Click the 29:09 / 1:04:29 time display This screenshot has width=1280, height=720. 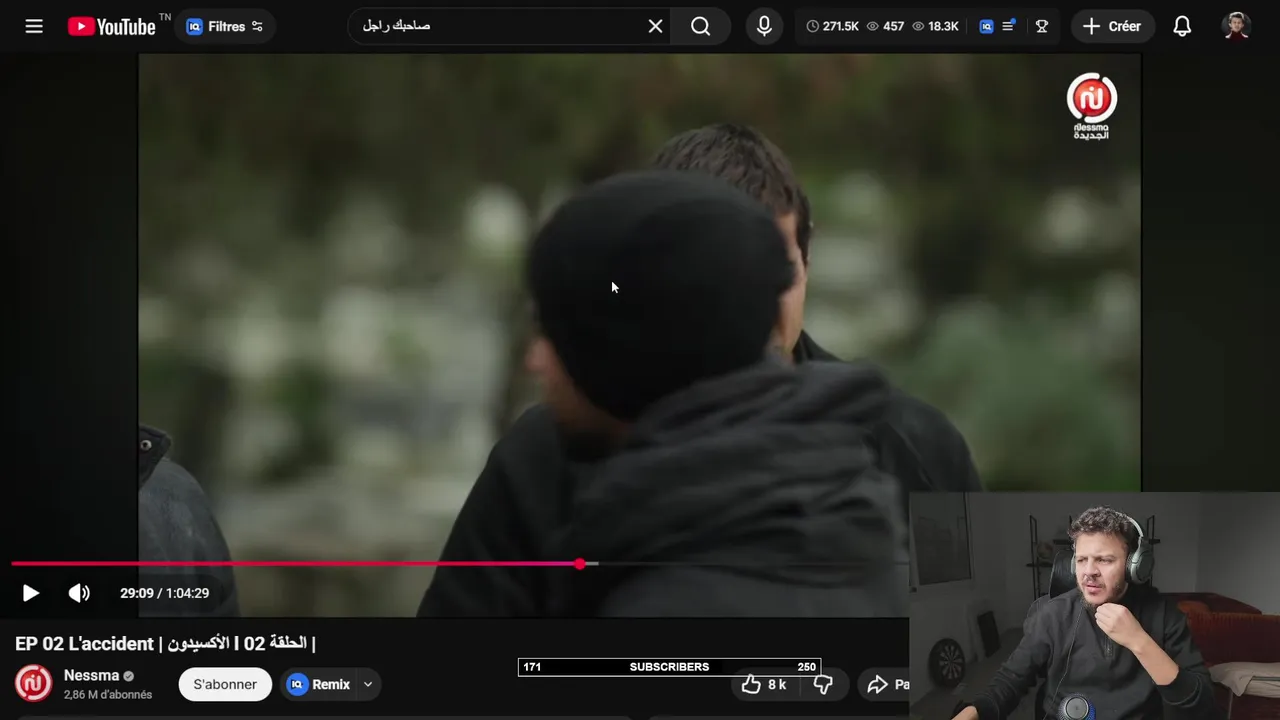click(164, 593)
